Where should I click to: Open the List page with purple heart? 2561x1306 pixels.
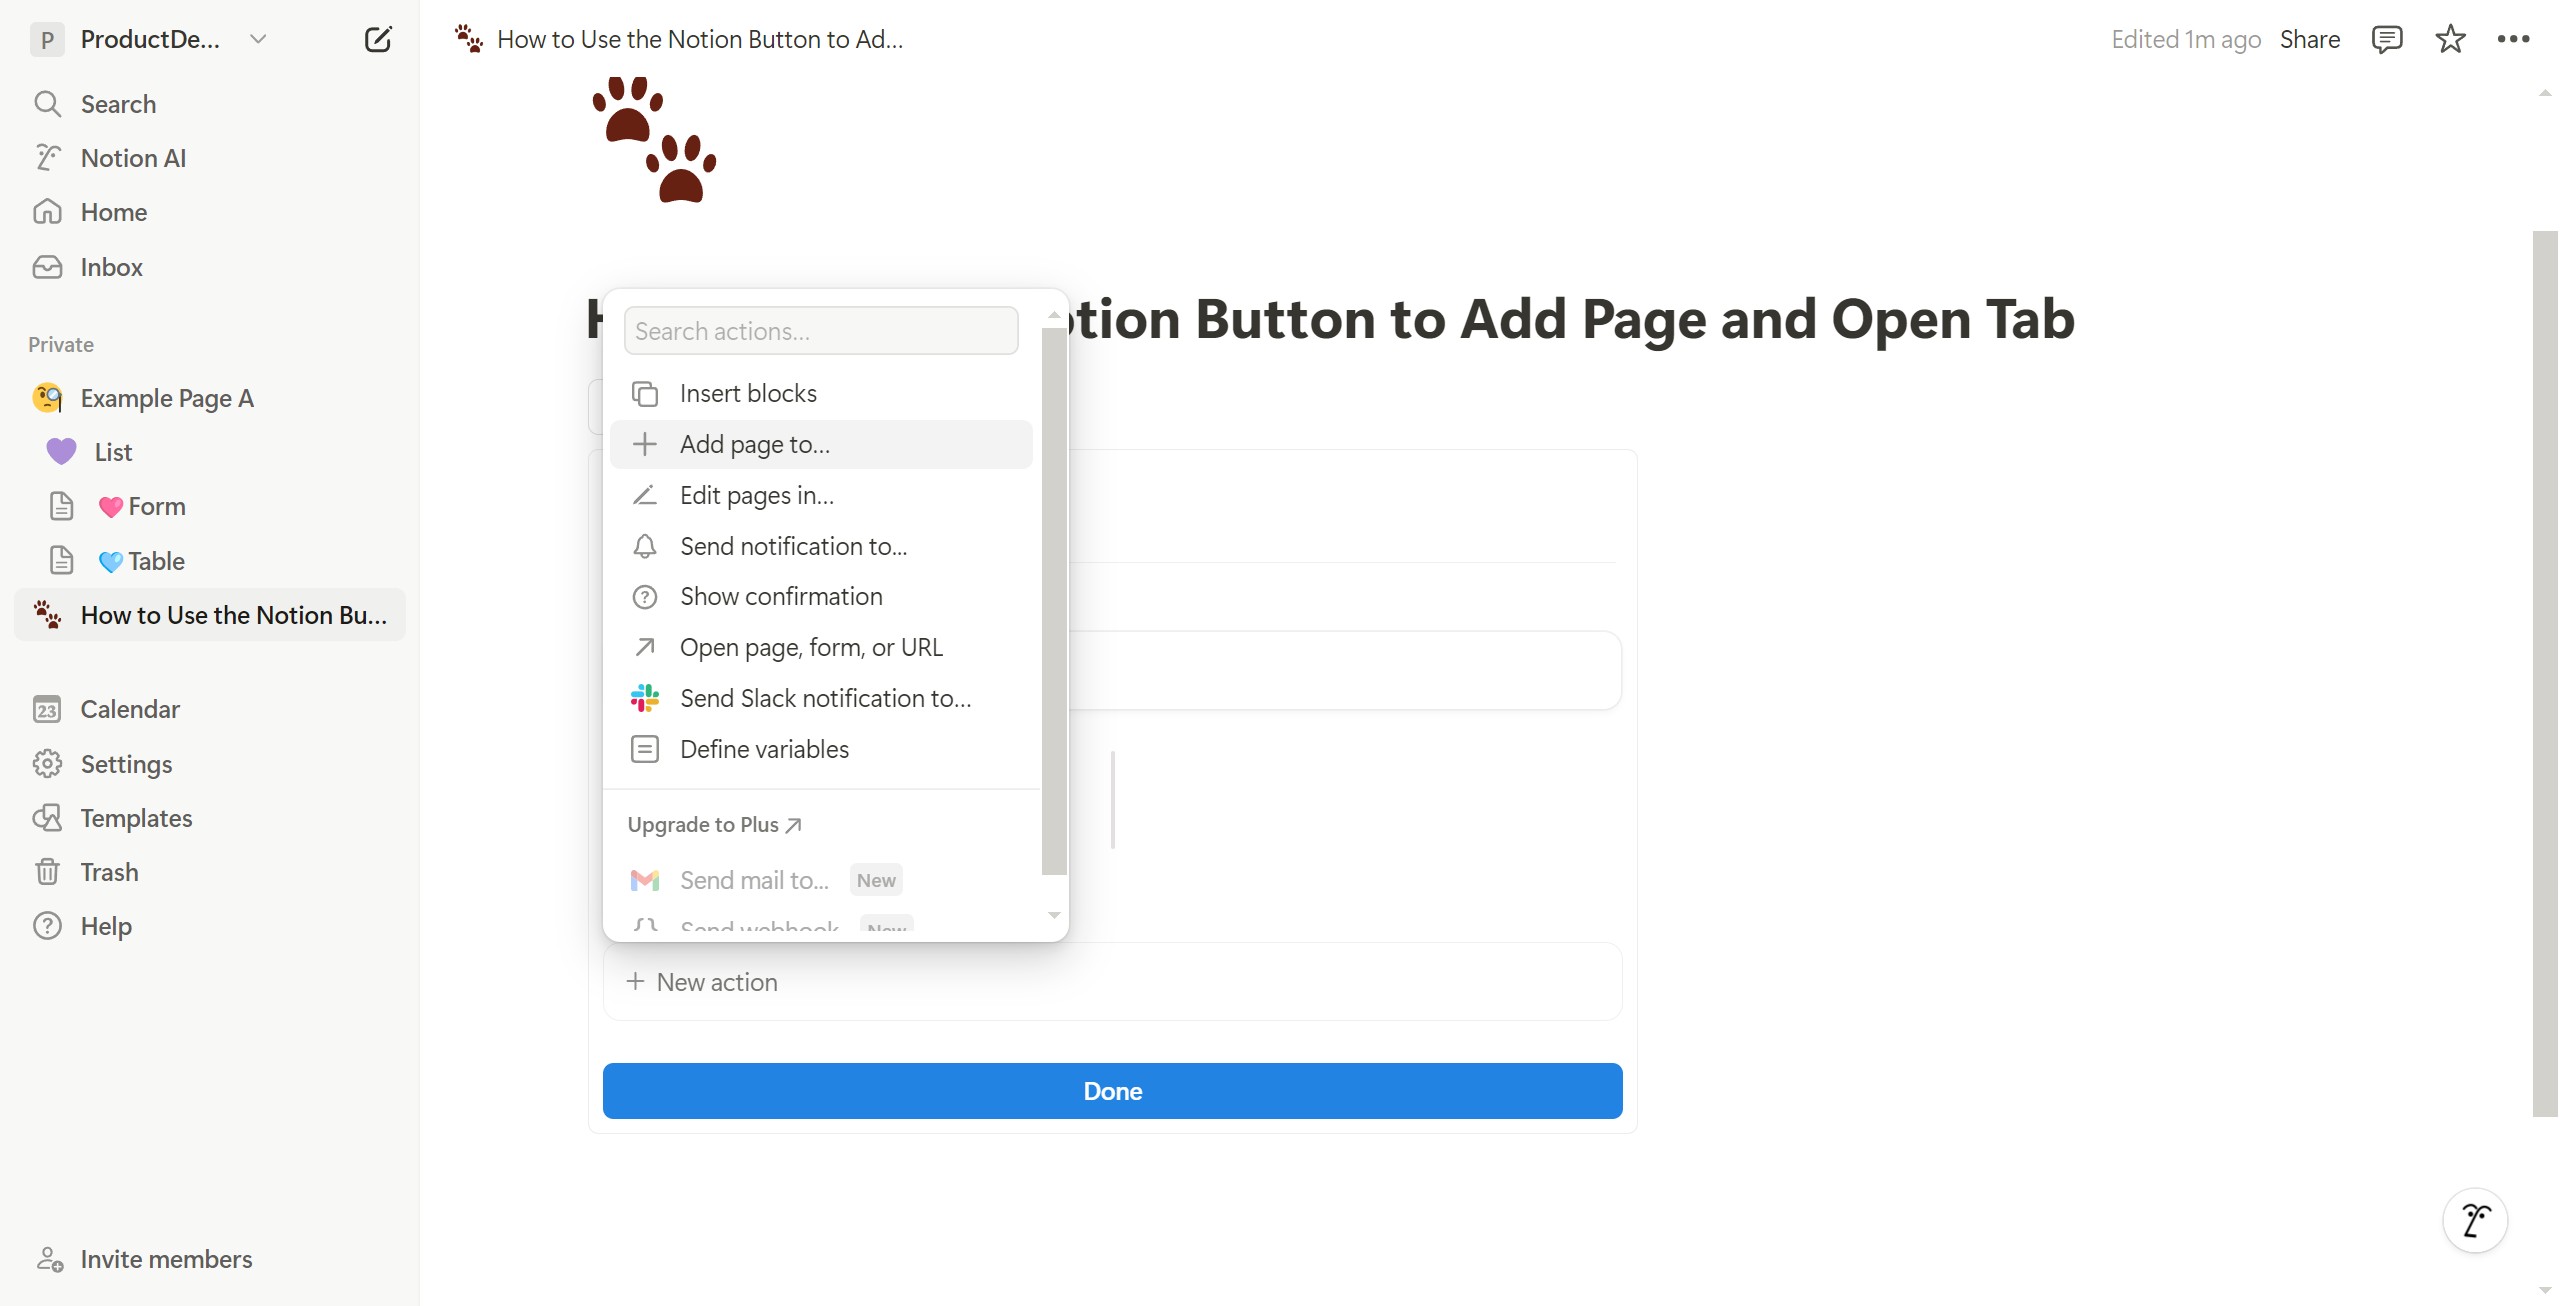[210, 452]
